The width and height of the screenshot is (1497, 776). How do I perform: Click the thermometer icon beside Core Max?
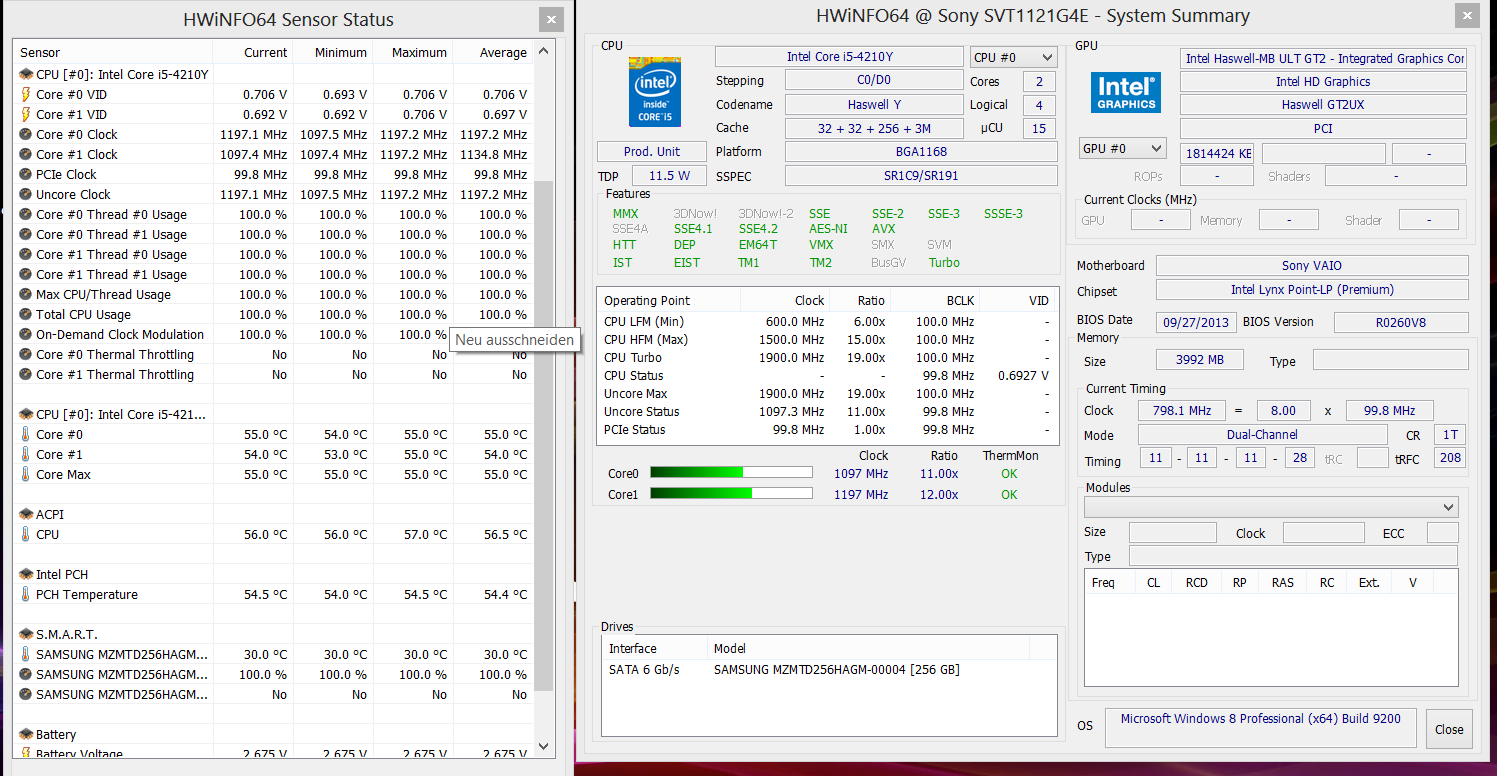click(x=26, y=474)
